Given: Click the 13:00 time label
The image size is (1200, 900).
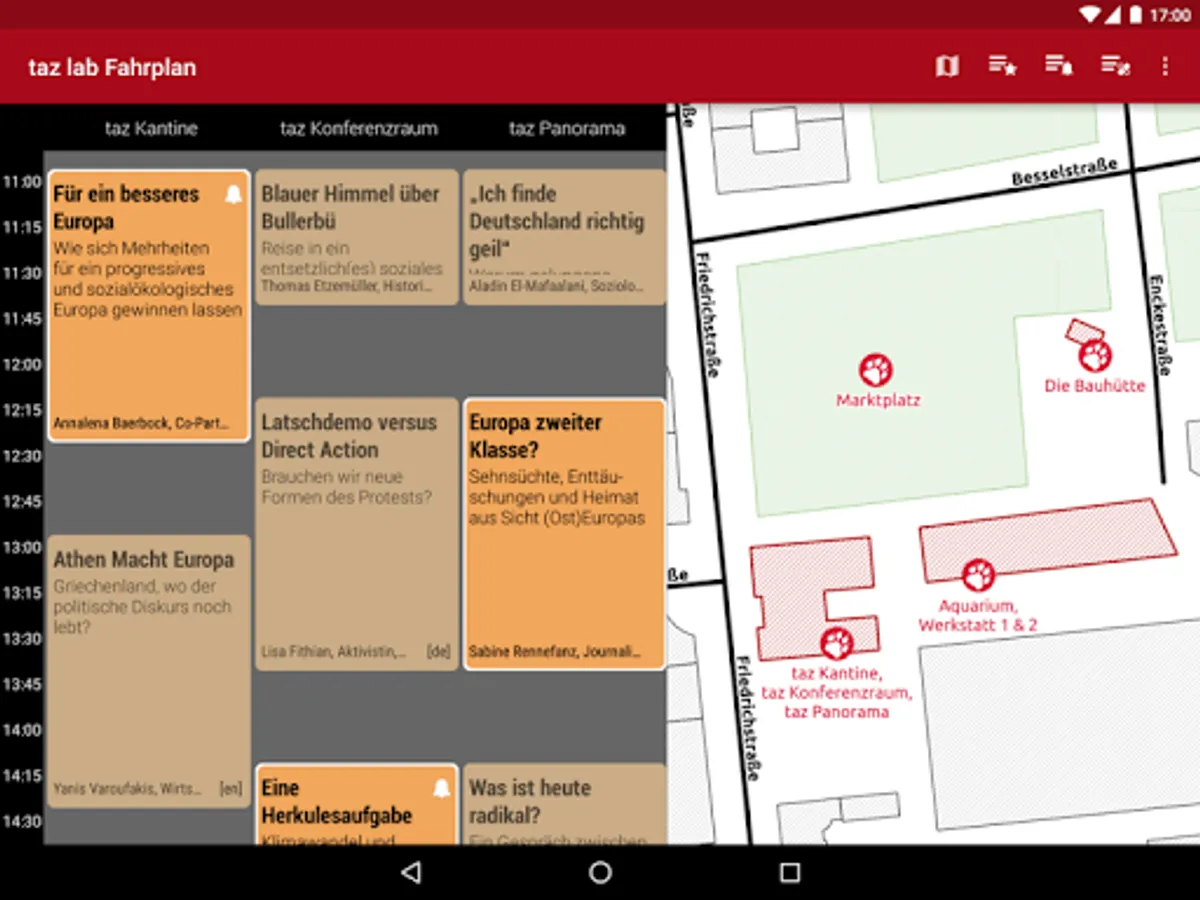Looking at the screenshot, I should click(21, 547).
